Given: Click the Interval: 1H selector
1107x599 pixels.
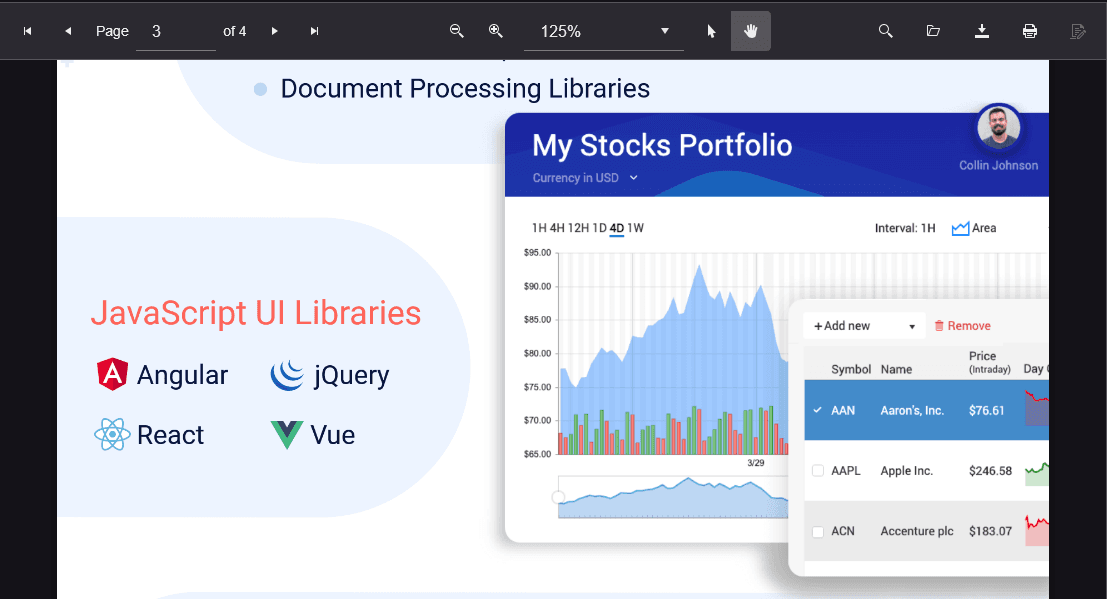Looking at the screenshot, I should pyautogui.click(x=905, y=228).
